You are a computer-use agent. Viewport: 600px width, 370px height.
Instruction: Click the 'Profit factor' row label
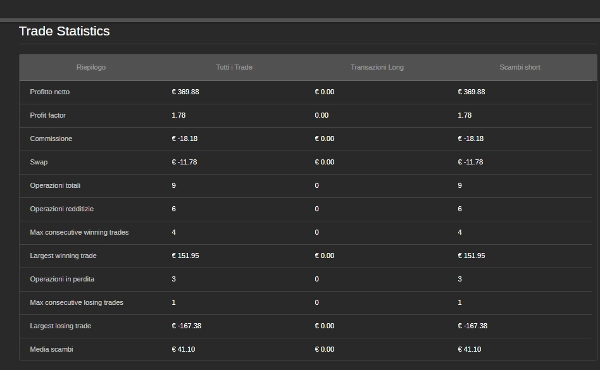[48, 115]
